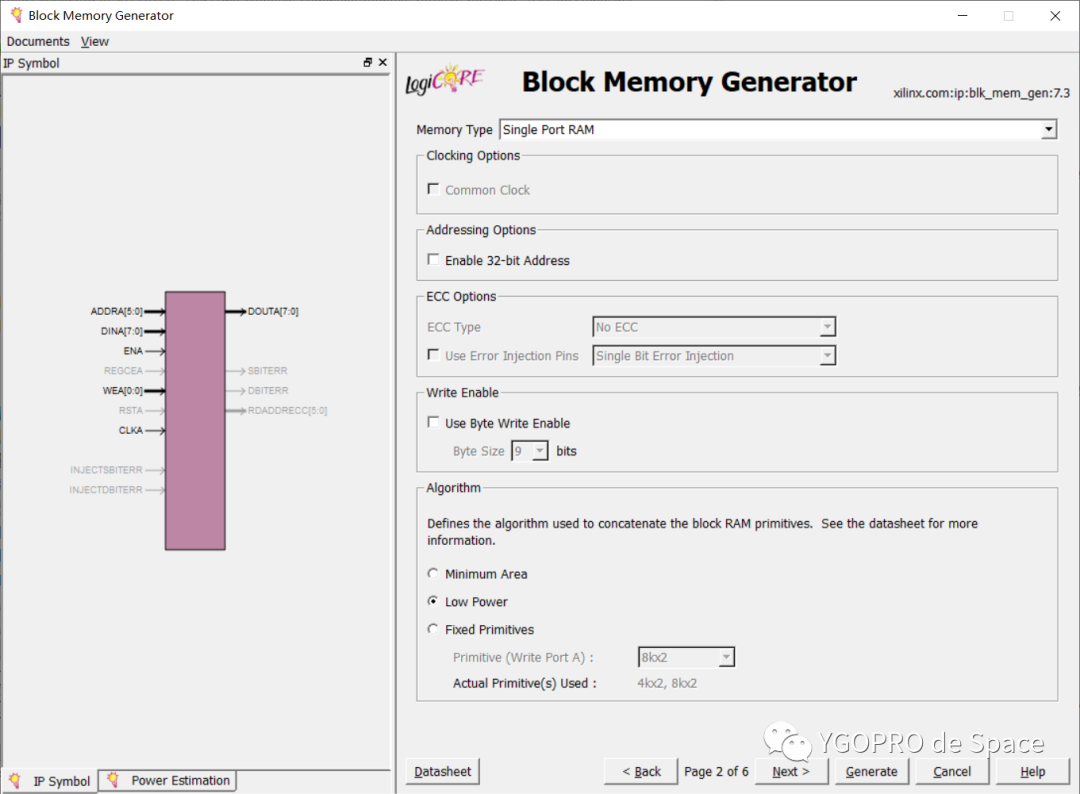Click the DINA[7:0] port label

[x=121, y=331]
